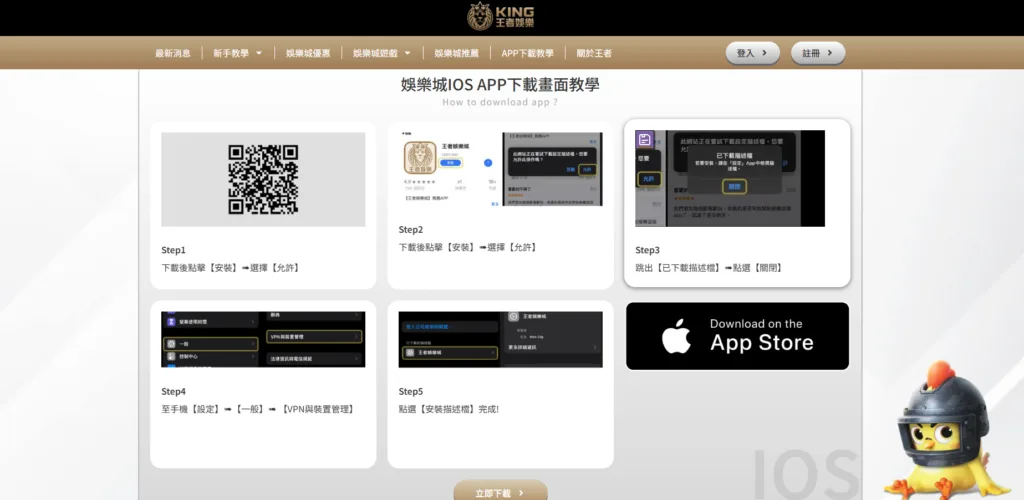1024x500 pixels.
Task: Click Step3 text 跳出【已下載描述檔】➡點選【關閉】
Action: click(x=709, y=268)
